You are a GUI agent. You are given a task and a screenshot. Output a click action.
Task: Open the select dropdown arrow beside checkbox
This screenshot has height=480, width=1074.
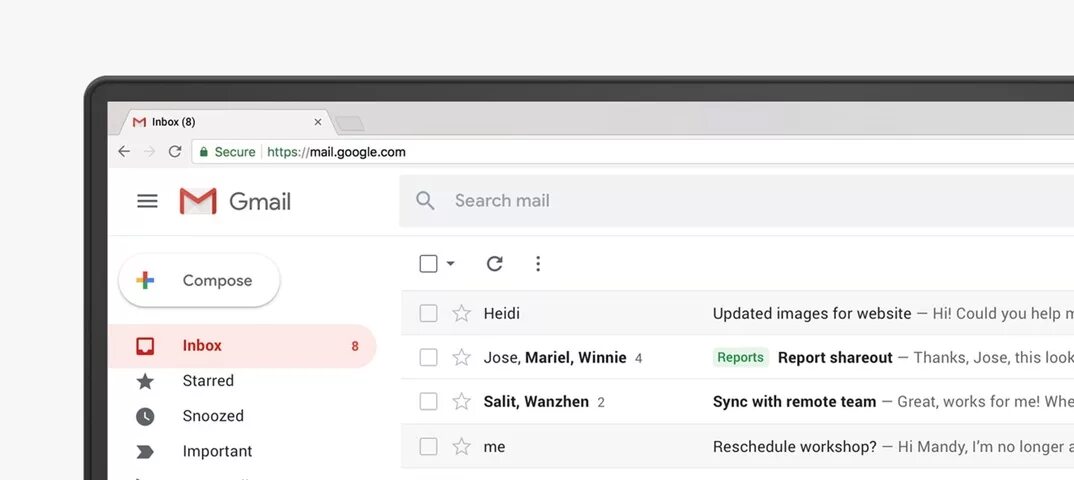(450, 264)
